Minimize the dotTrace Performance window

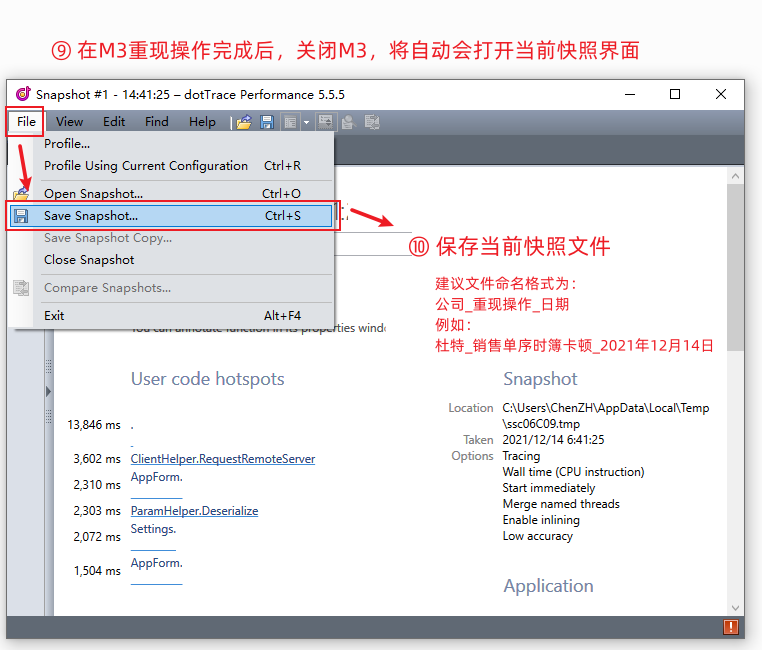tap(630, 94)
